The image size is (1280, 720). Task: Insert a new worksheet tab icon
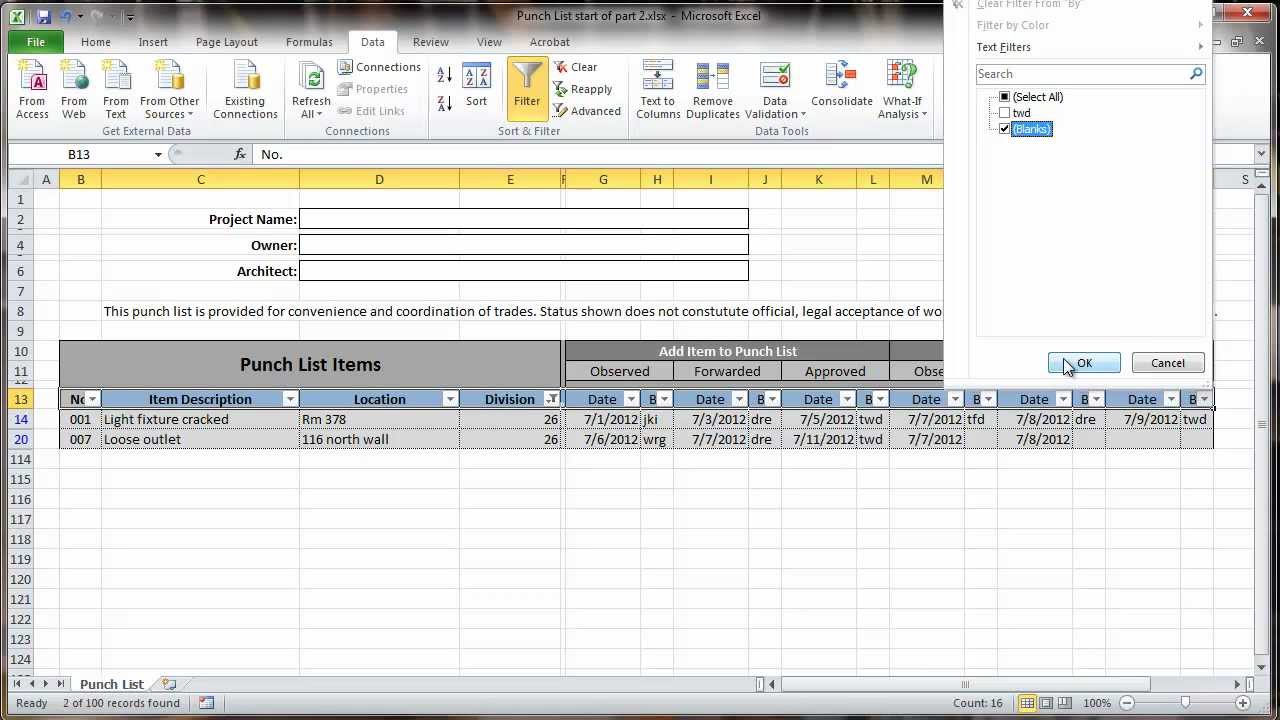tap(169, 684)
